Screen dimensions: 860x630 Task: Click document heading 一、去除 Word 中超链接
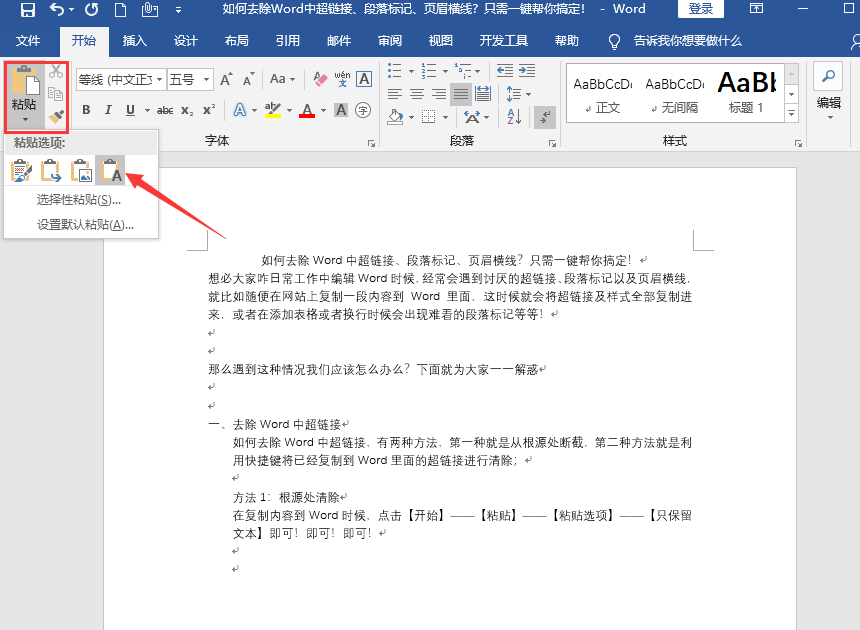pos(275,424)
